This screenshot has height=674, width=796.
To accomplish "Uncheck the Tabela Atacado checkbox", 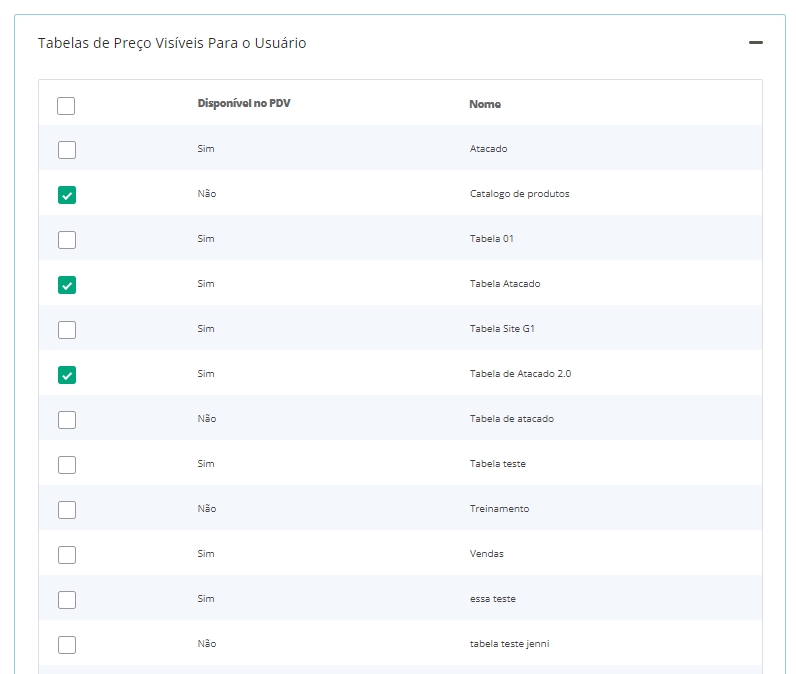I will pos(66,285).
